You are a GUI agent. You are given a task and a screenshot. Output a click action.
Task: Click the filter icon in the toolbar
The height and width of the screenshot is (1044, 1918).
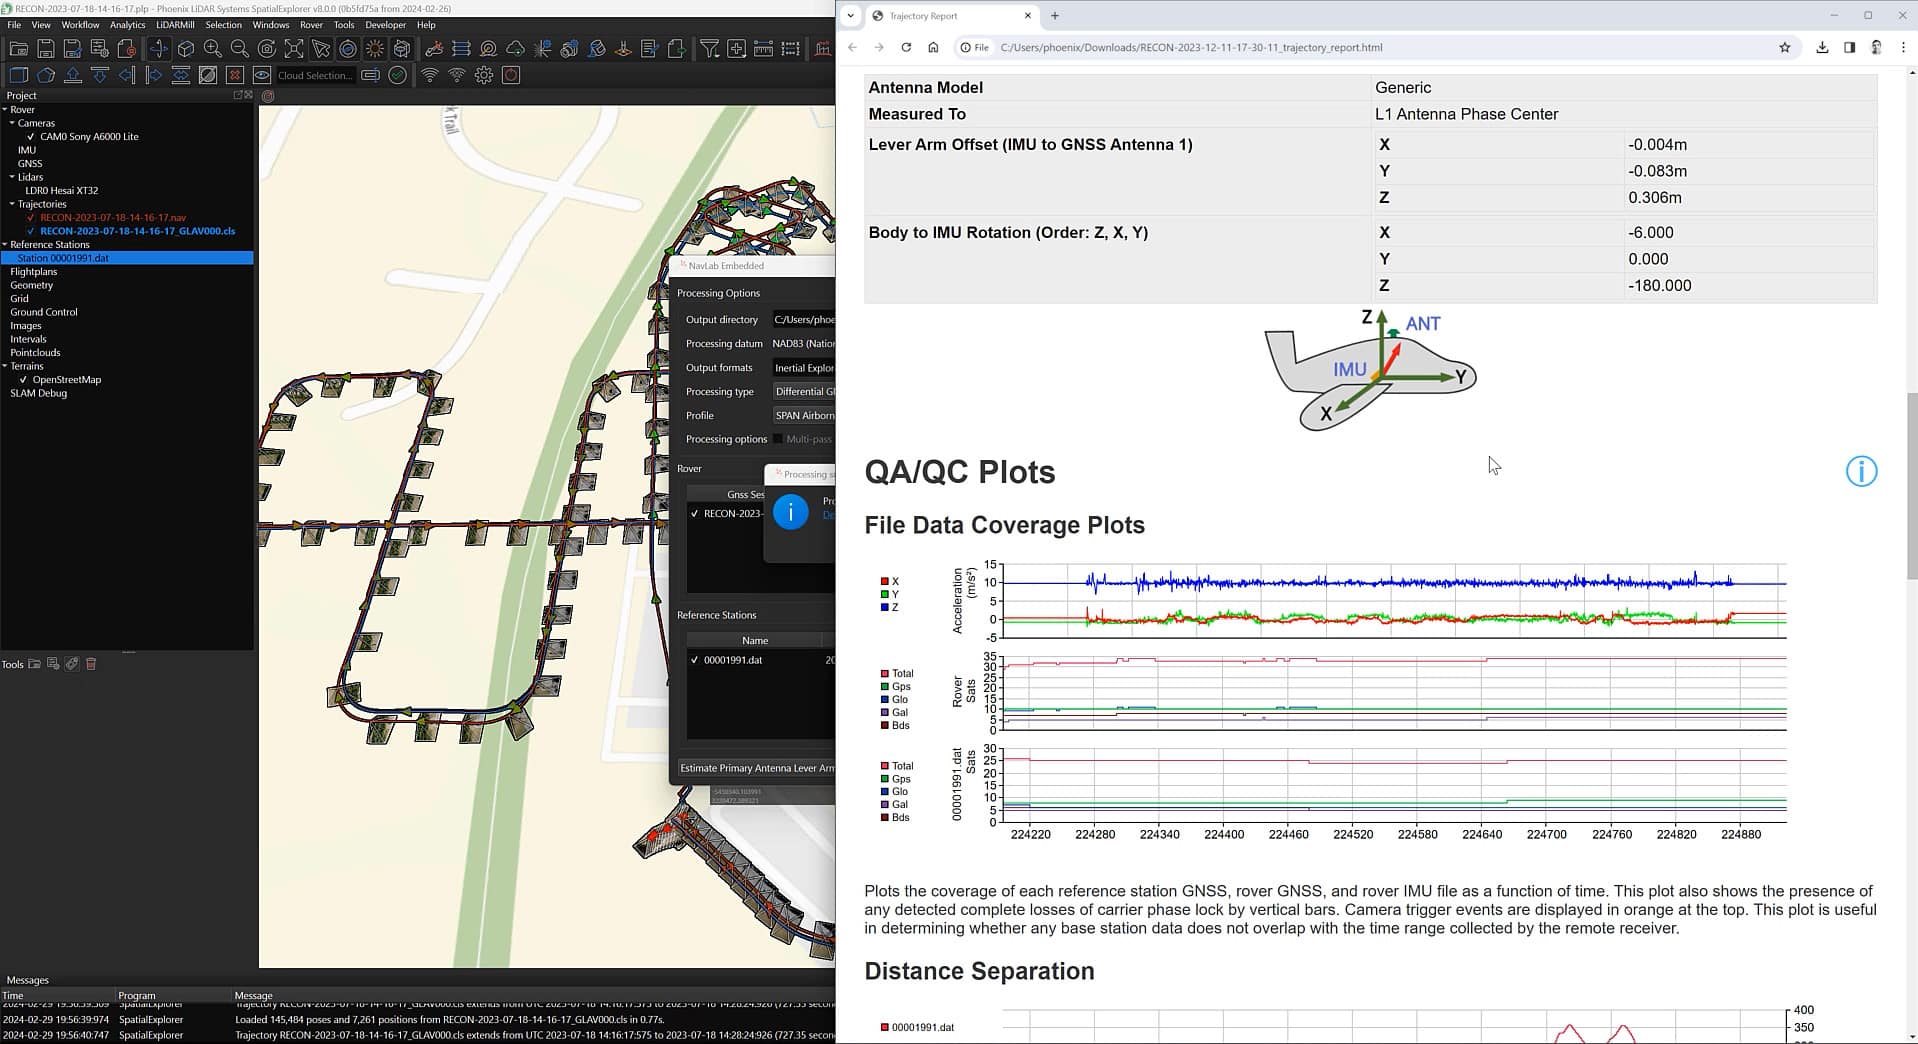tap(710, 48)
